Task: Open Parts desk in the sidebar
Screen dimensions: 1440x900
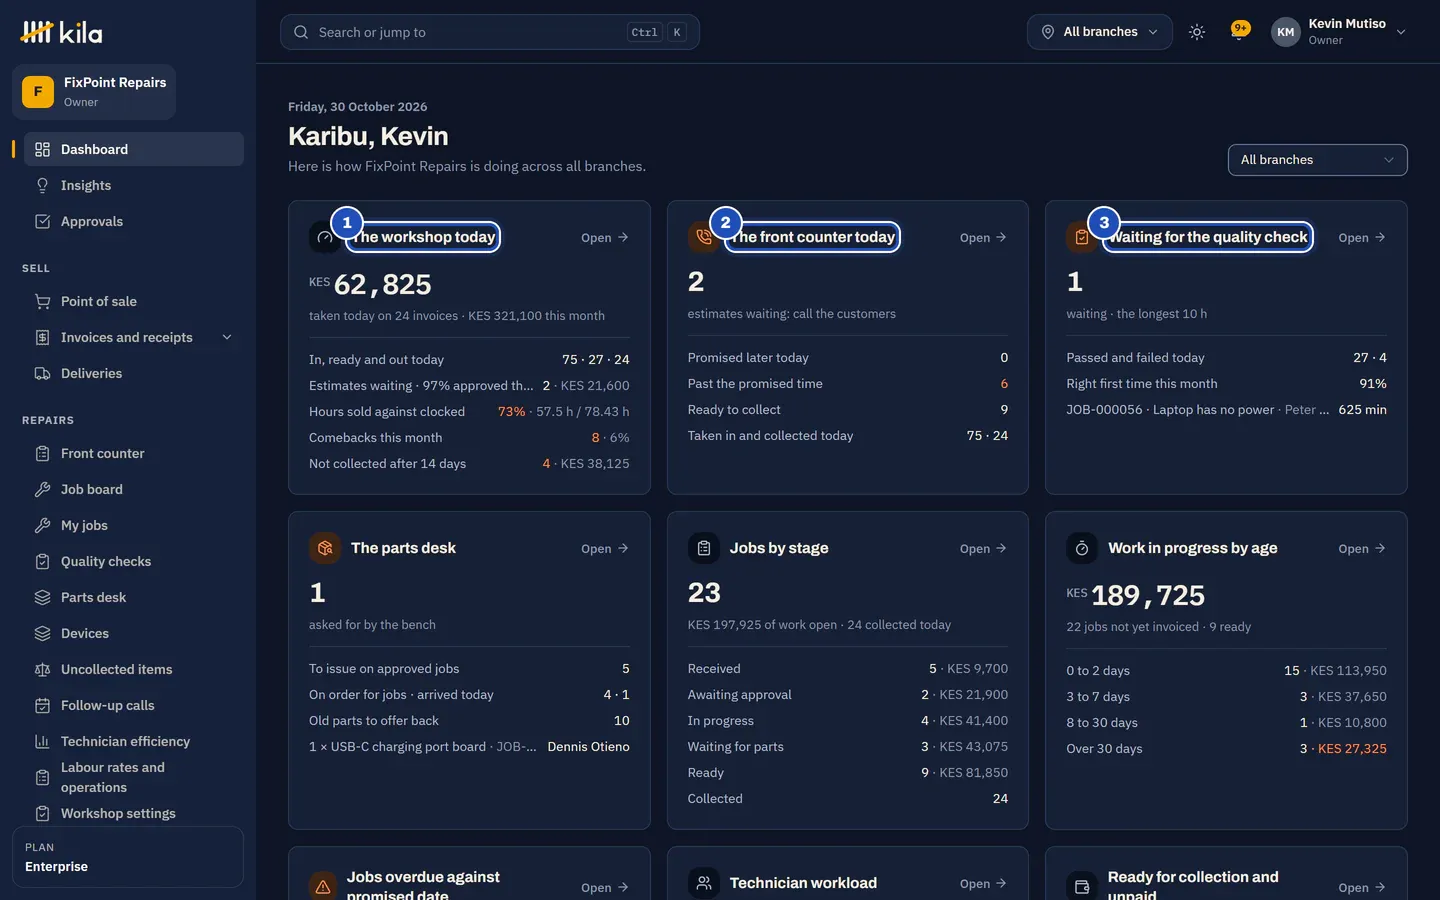Action: tap(134, 597)
